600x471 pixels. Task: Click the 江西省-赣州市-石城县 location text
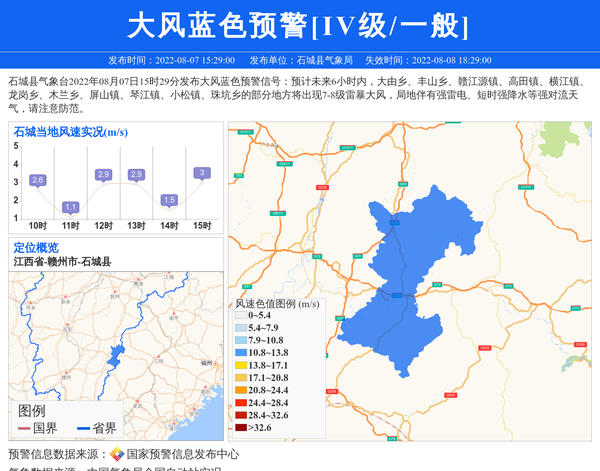click(62, 261)
